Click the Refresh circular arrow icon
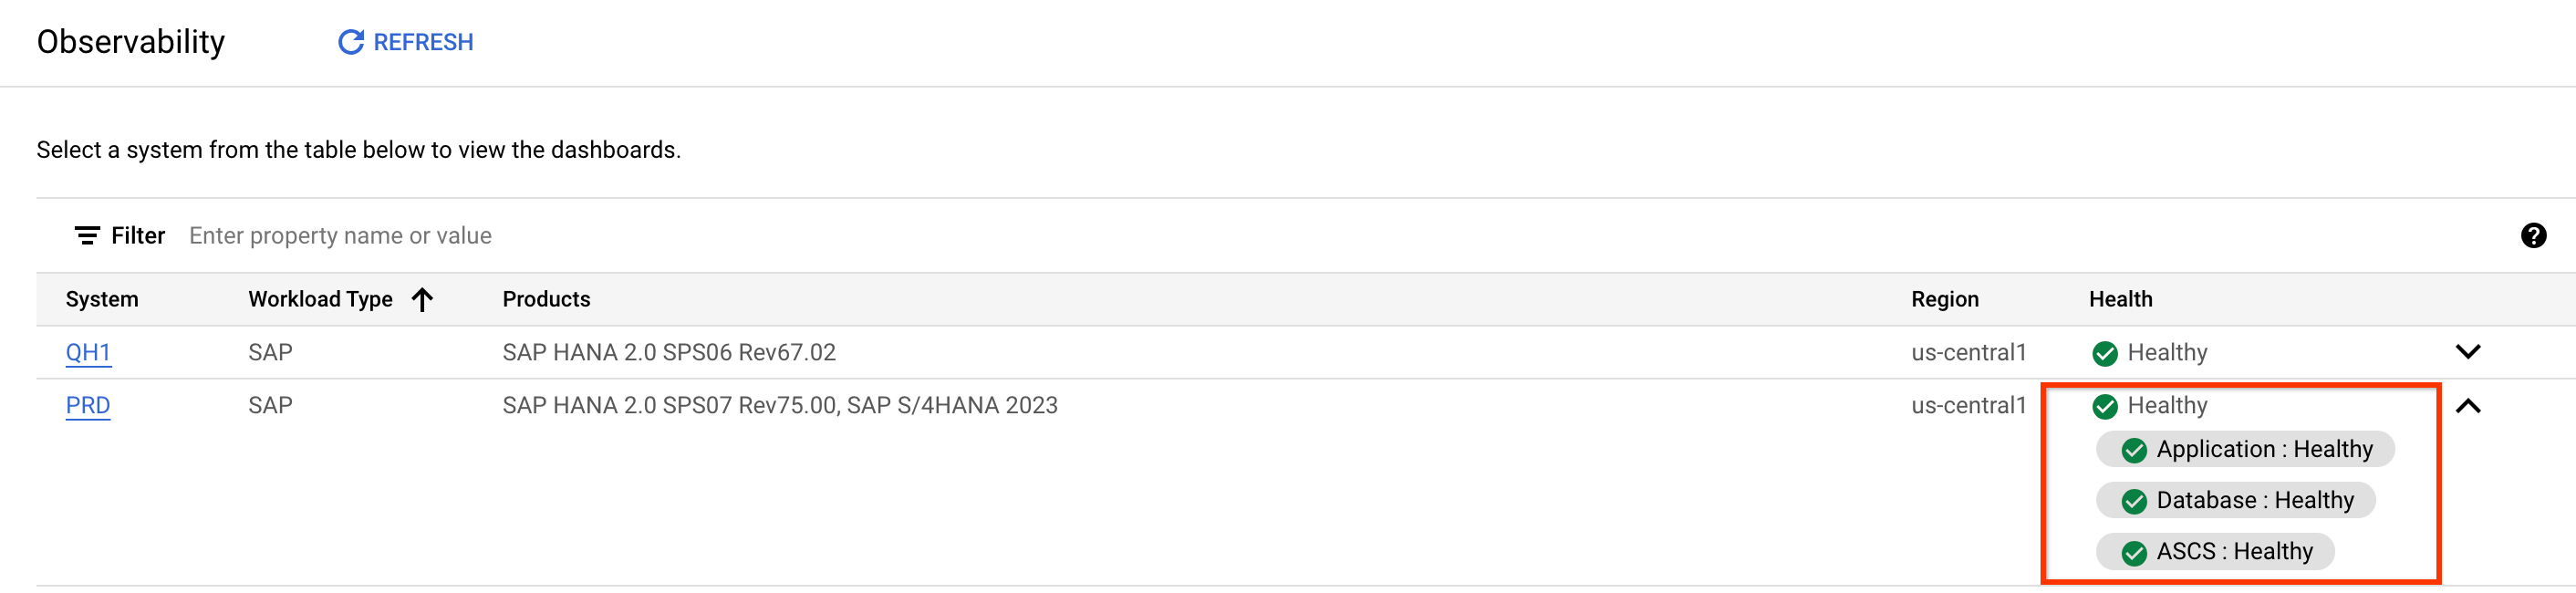This screenshot has height=593, width=2576. (350, 42)
